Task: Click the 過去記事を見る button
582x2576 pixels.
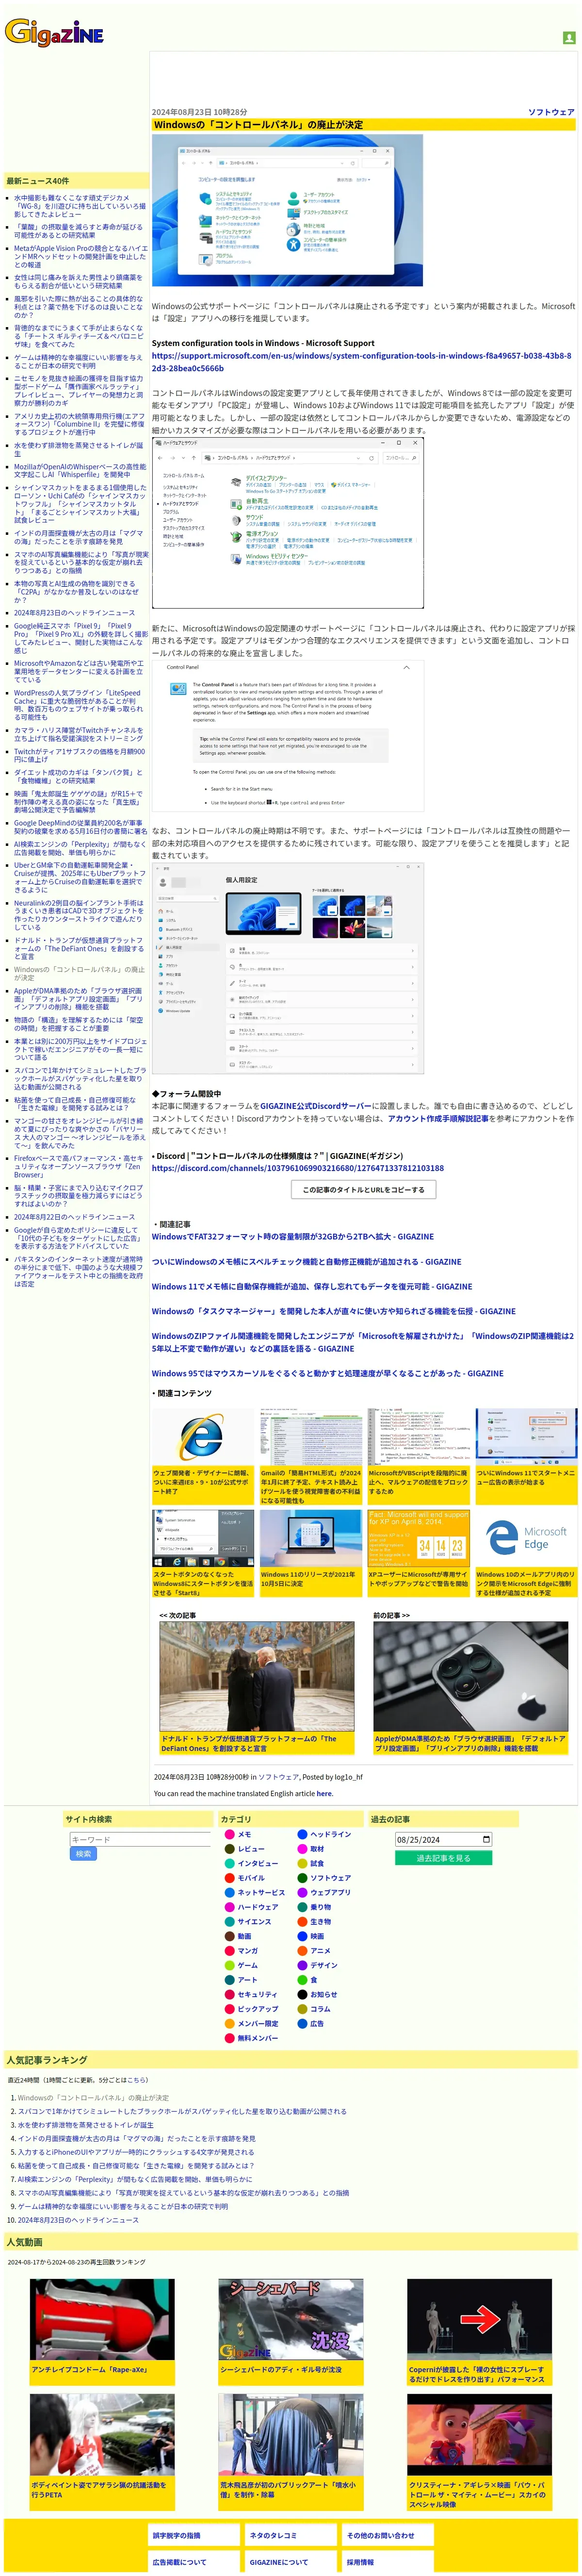Action: (443, 1858)
